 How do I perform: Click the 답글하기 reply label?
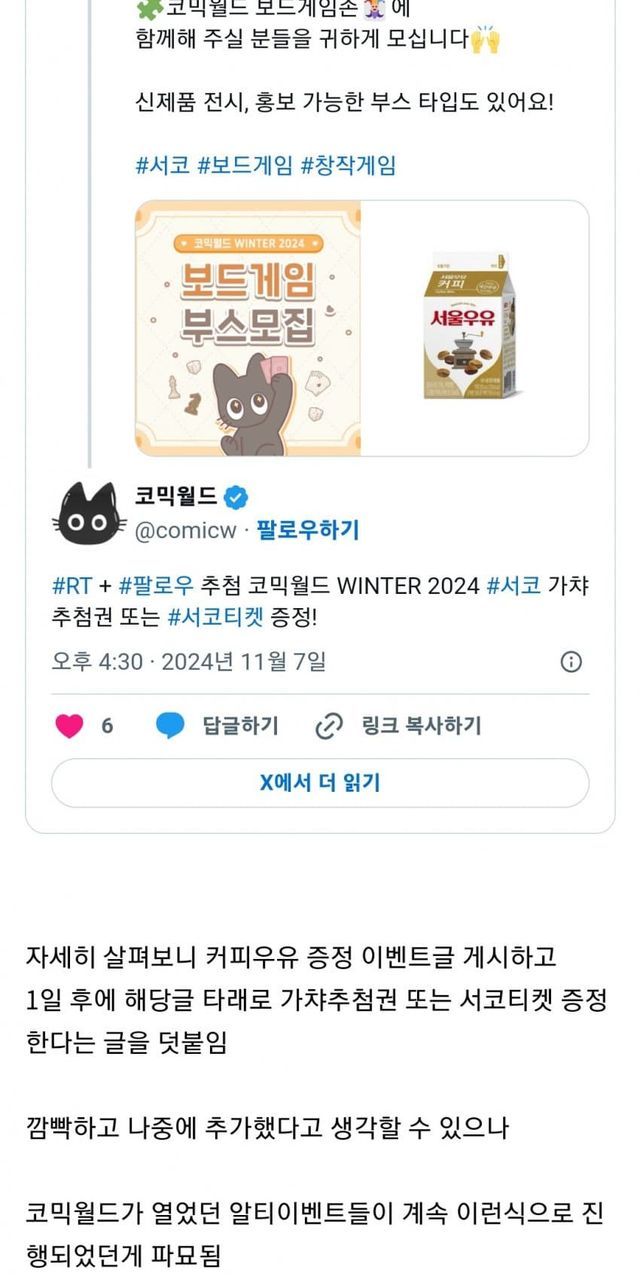241,726
